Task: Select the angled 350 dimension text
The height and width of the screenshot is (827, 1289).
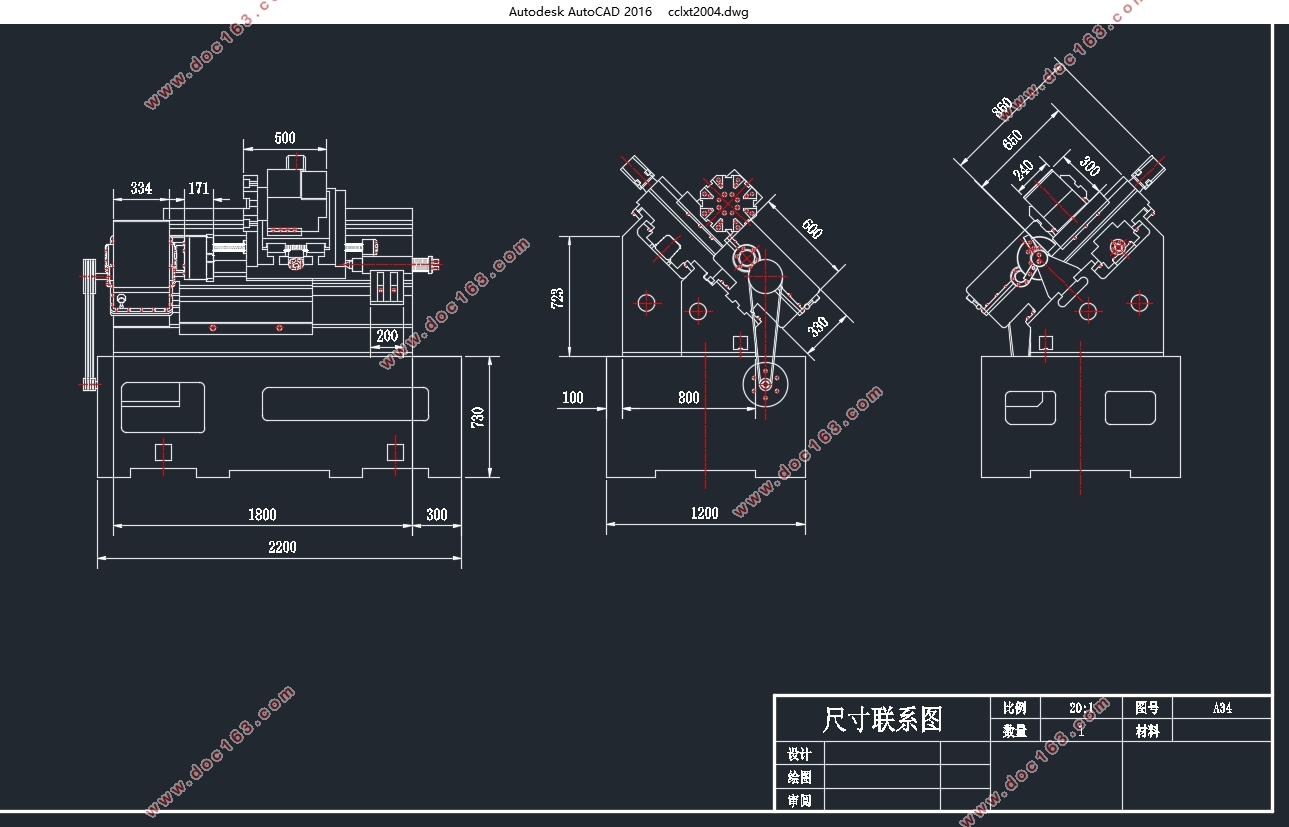Action: click(817, 326)
